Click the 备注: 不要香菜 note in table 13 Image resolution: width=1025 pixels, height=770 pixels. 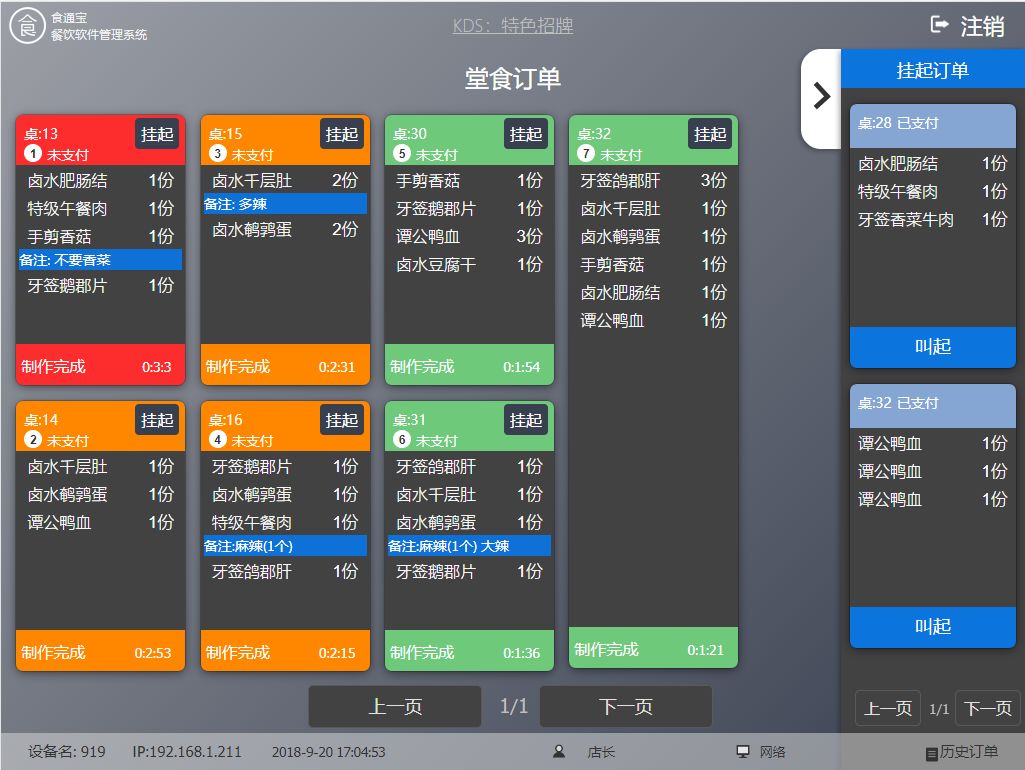click(x=101, y=260)
